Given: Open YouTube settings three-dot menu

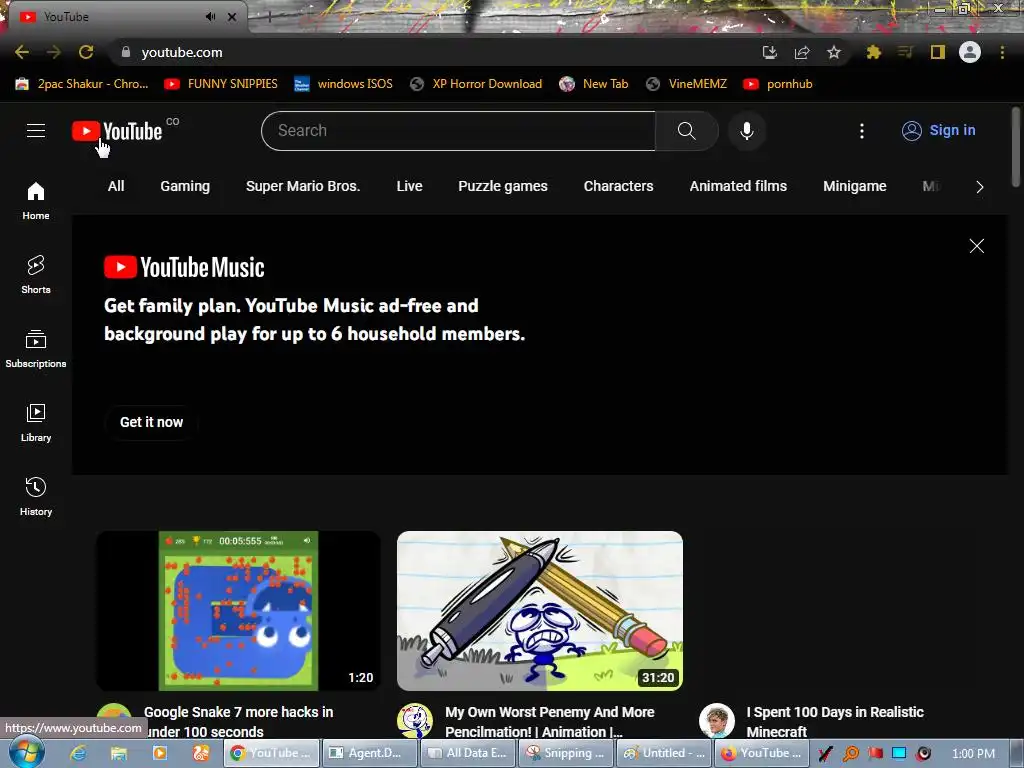Looking at the screenshot, I should click(x=862, y=131).
